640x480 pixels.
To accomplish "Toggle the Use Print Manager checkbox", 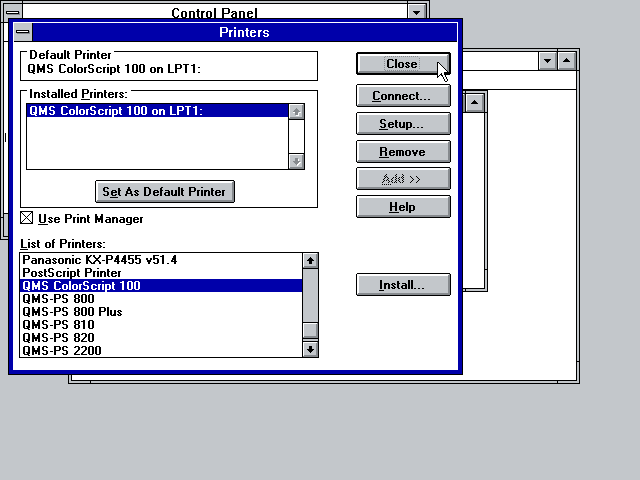I will click(x=27, y=218).
